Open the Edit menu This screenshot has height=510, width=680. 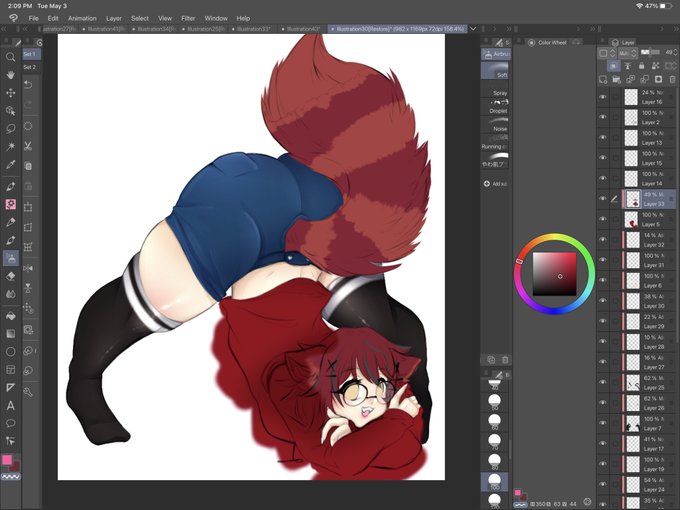tap(53, 18)
